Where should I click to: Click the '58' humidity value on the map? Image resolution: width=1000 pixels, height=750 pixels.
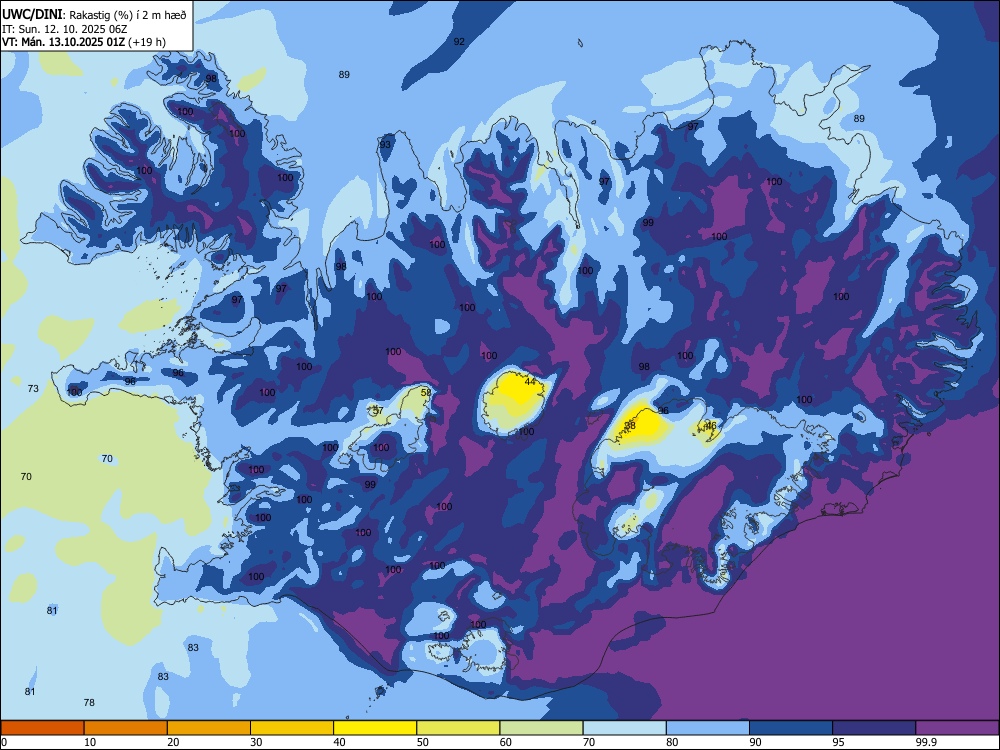(426, 393)
